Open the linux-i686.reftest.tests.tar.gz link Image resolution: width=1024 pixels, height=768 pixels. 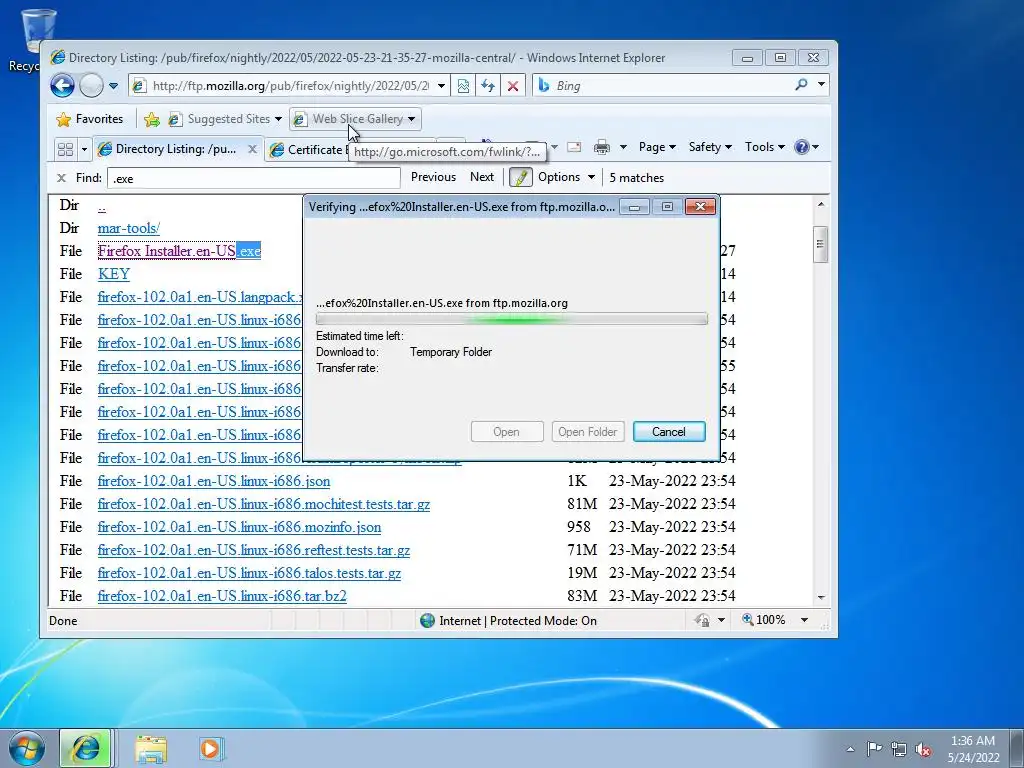pos(253,550)
